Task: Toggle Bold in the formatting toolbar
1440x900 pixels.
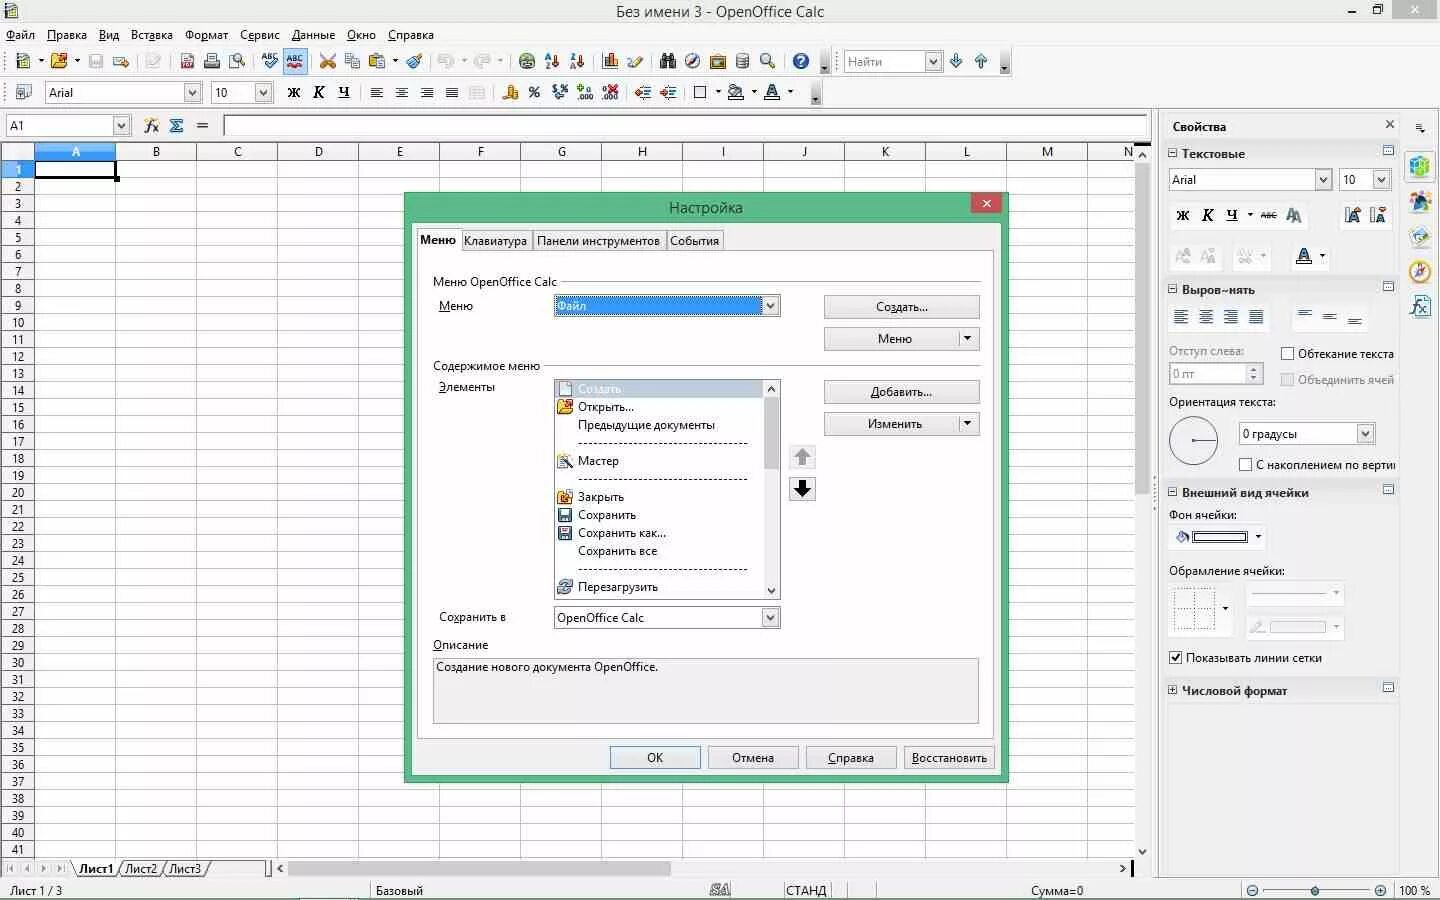Action: click(x=294, y=92)
